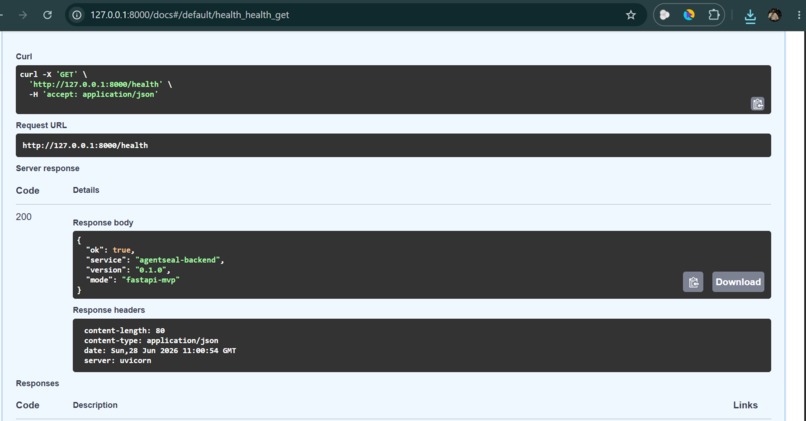Open the white blob extension icon
Image resolution: width=806 pixels, height=421 pixels.
[665, 15]
